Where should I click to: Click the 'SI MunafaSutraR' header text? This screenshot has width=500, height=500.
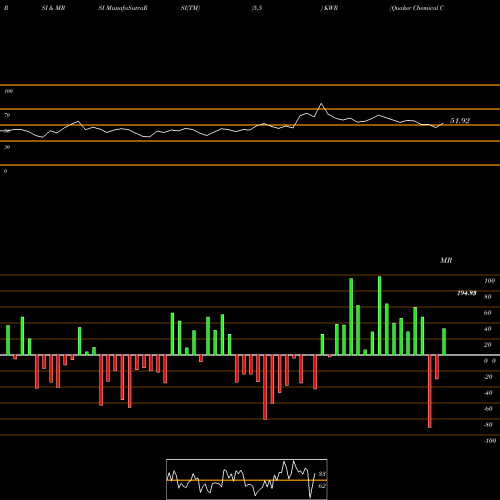click(x=123, y=8)
